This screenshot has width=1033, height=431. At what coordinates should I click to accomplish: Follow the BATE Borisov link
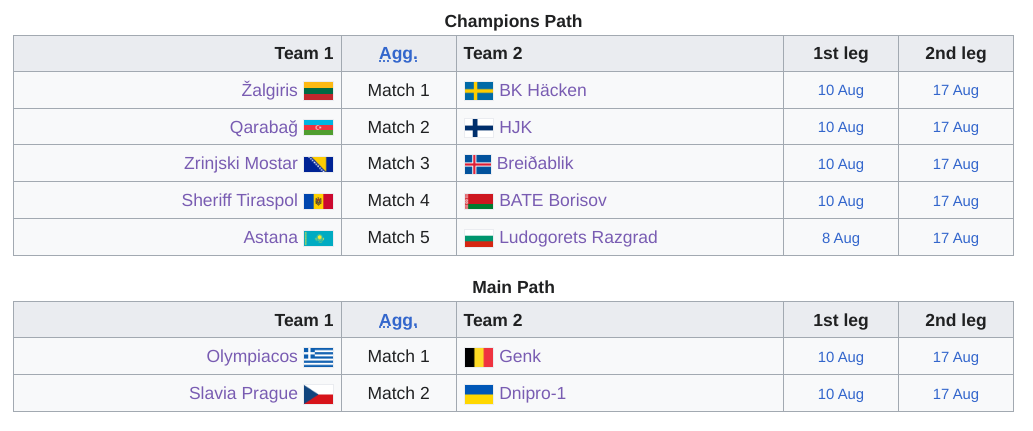(x=553, y=200)
